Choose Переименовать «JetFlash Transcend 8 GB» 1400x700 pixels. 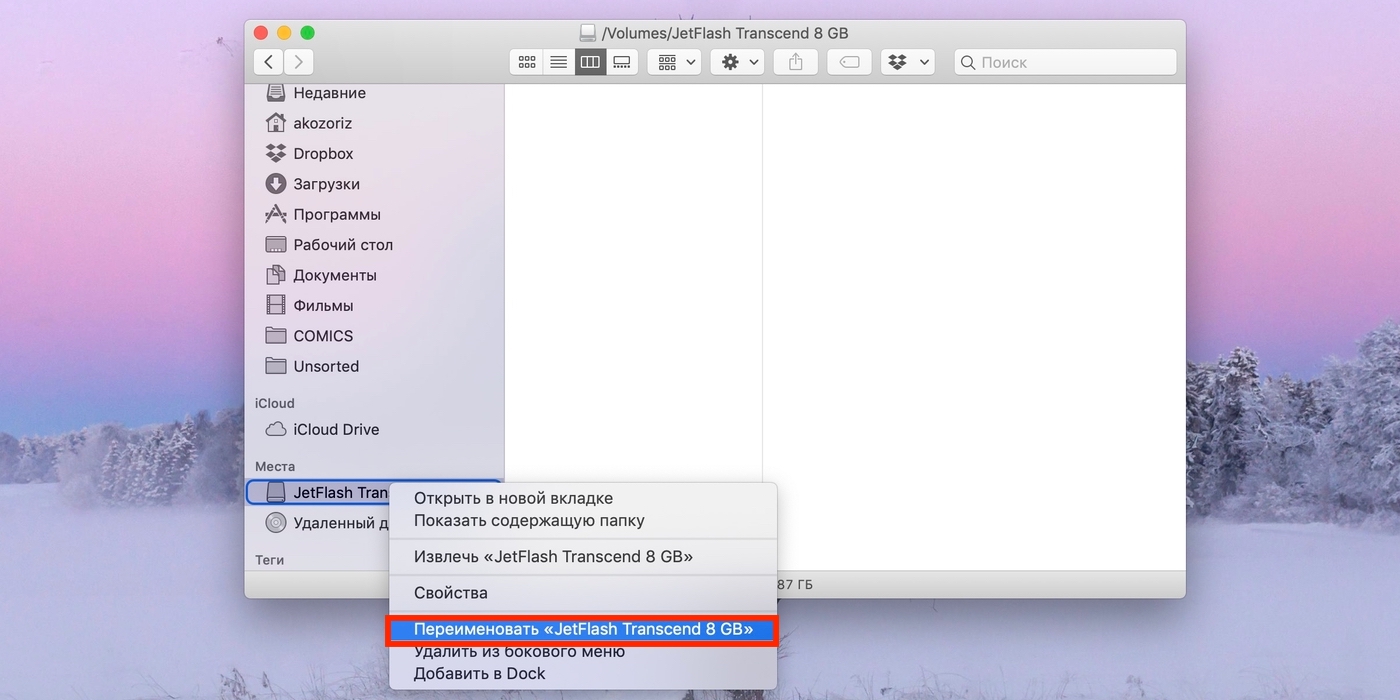coord(582,629)
